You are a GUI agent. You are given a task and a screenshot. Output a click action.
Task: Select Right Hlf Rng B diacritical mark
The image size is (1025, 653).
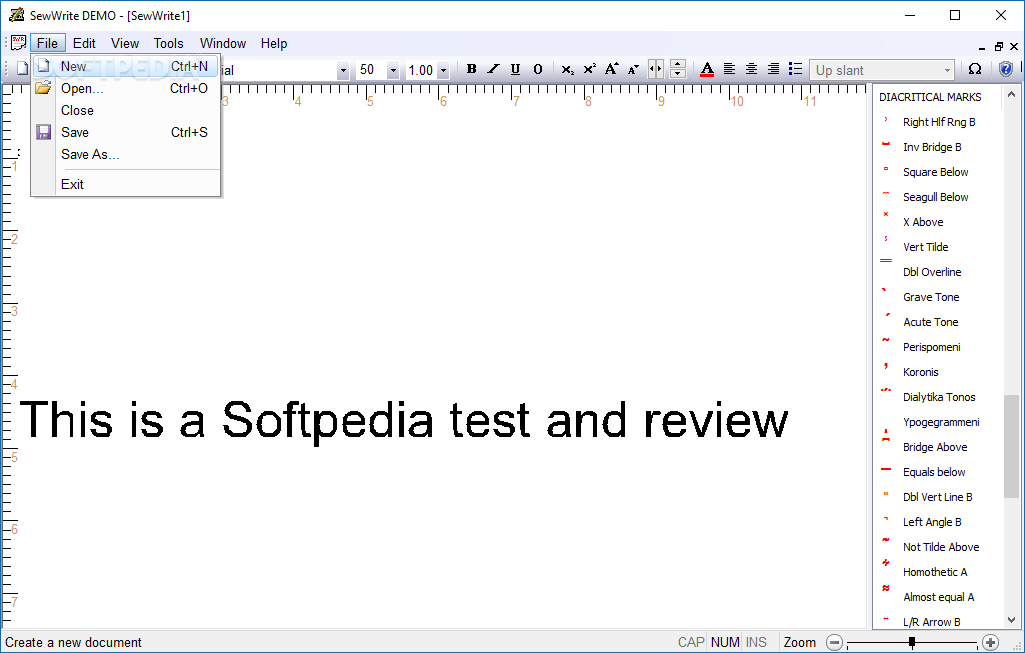point(939,122)
